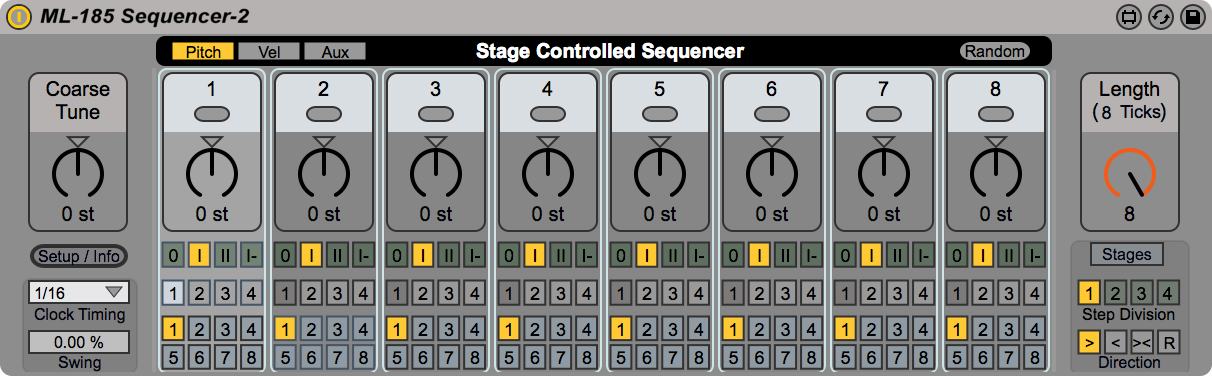Switch to the Vel tab
This screenshot has height=376, width=1212.
point(269,52)
